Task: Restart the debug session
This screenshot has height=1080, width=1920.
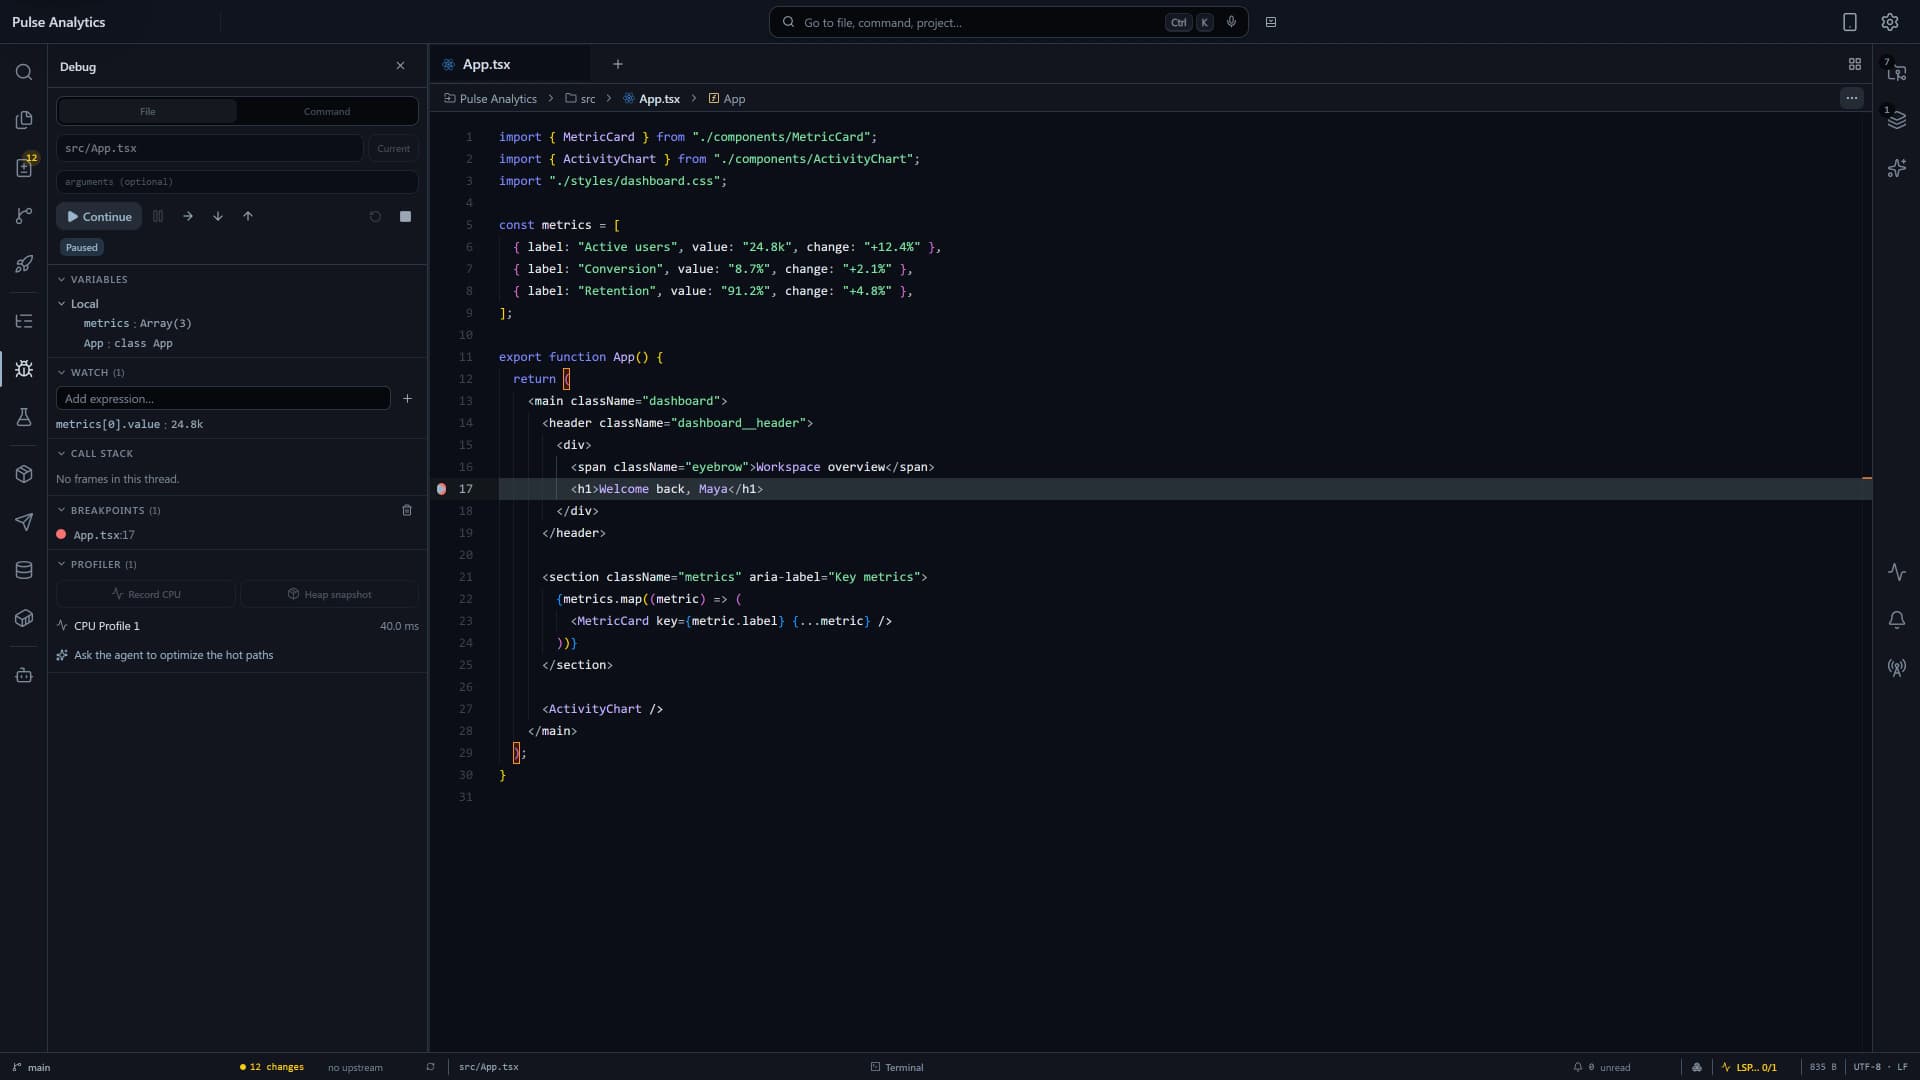Action: 375,216
